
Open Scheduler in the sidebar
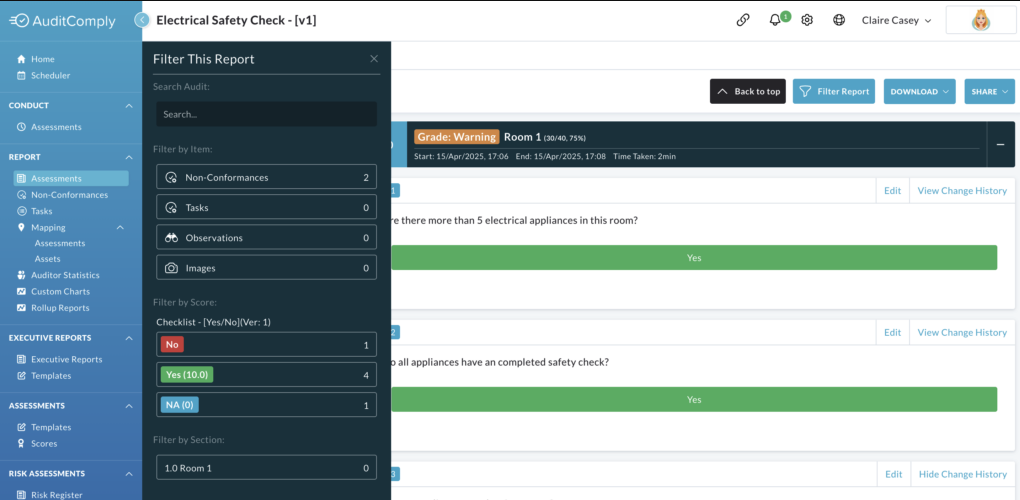click(x=51, y=75)
